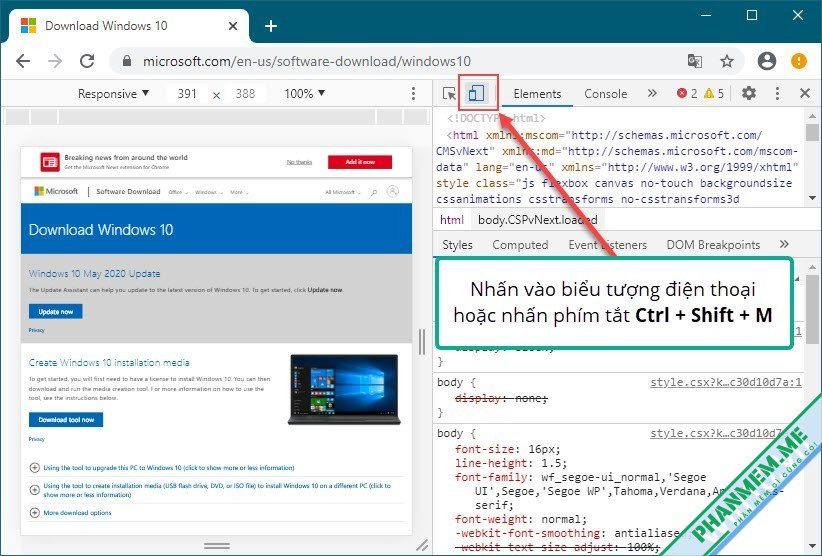Image resolution: width=822 pixels, height=556 pixels.
Task: Click the page sign-in account icon
Action: (393, 191)
